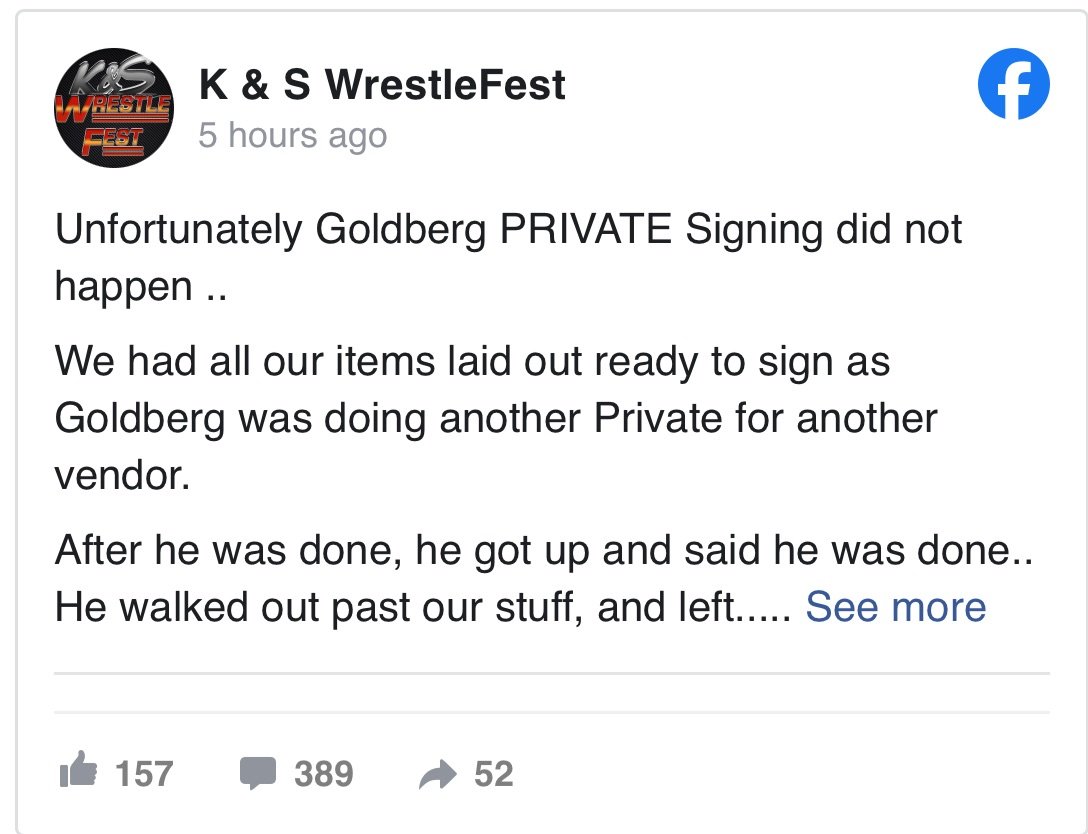
Task: Click the "He walked out past our stuff" text
Action: click(422, 606)
